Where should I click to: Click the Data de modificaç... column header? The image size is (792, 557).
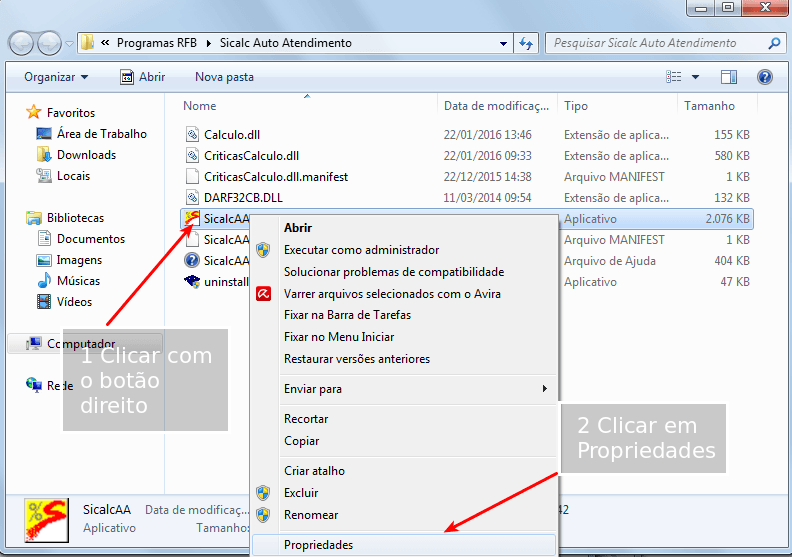pyautogui.click(x=496, y=106)
